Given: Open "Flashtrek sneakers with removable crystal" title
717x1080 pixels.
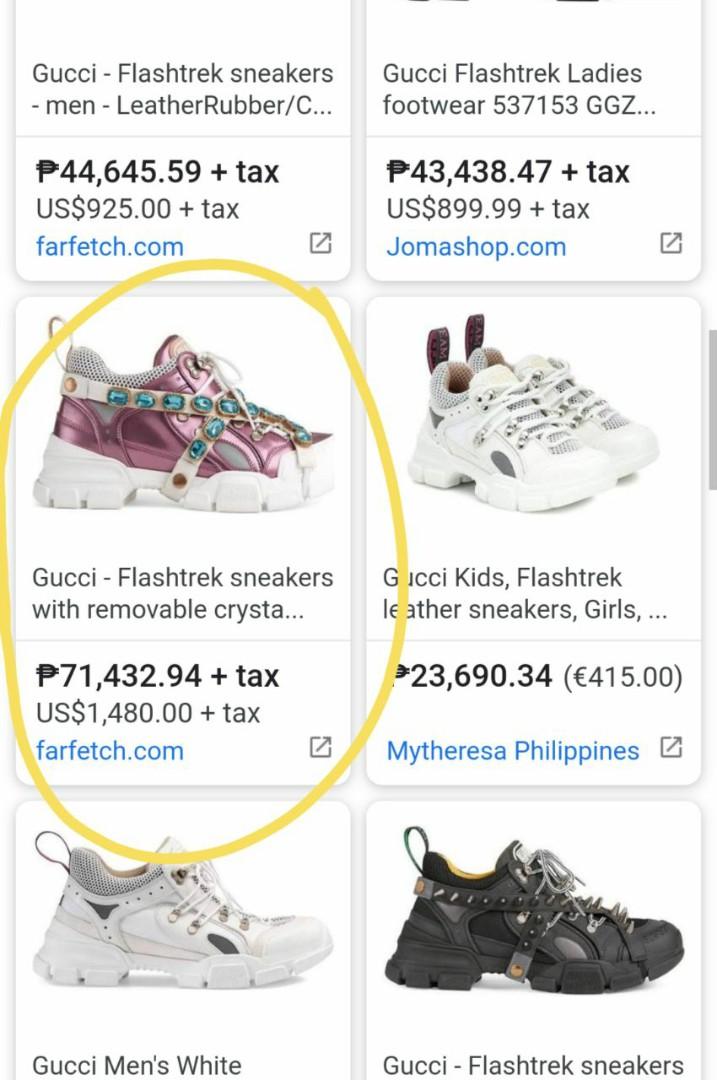Looking at the screenshot, I should pos(182,592).
